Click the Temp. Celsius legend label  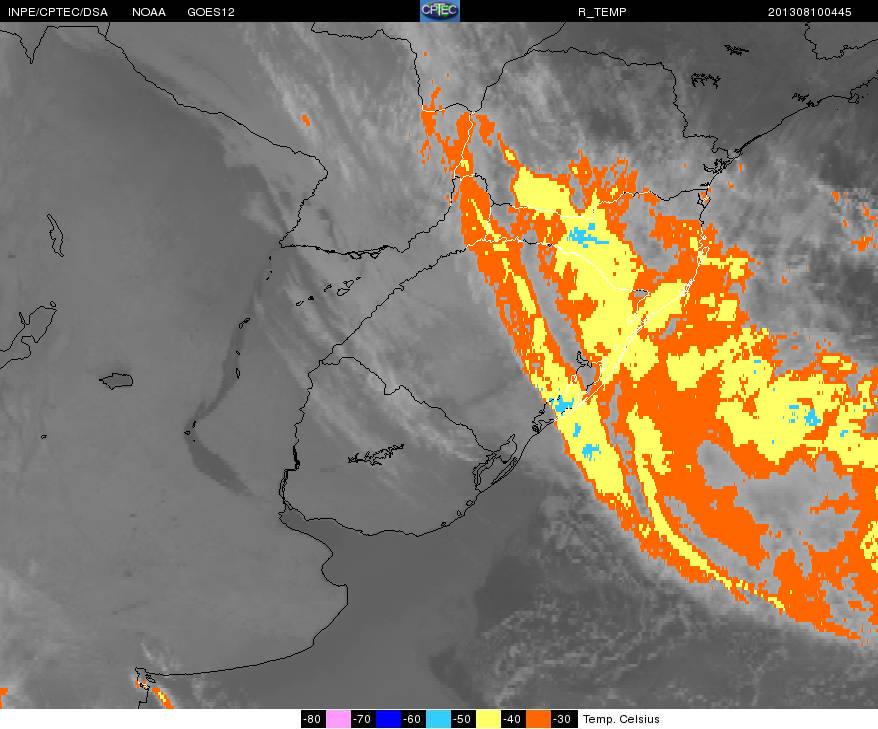click(x=621, y=719)
